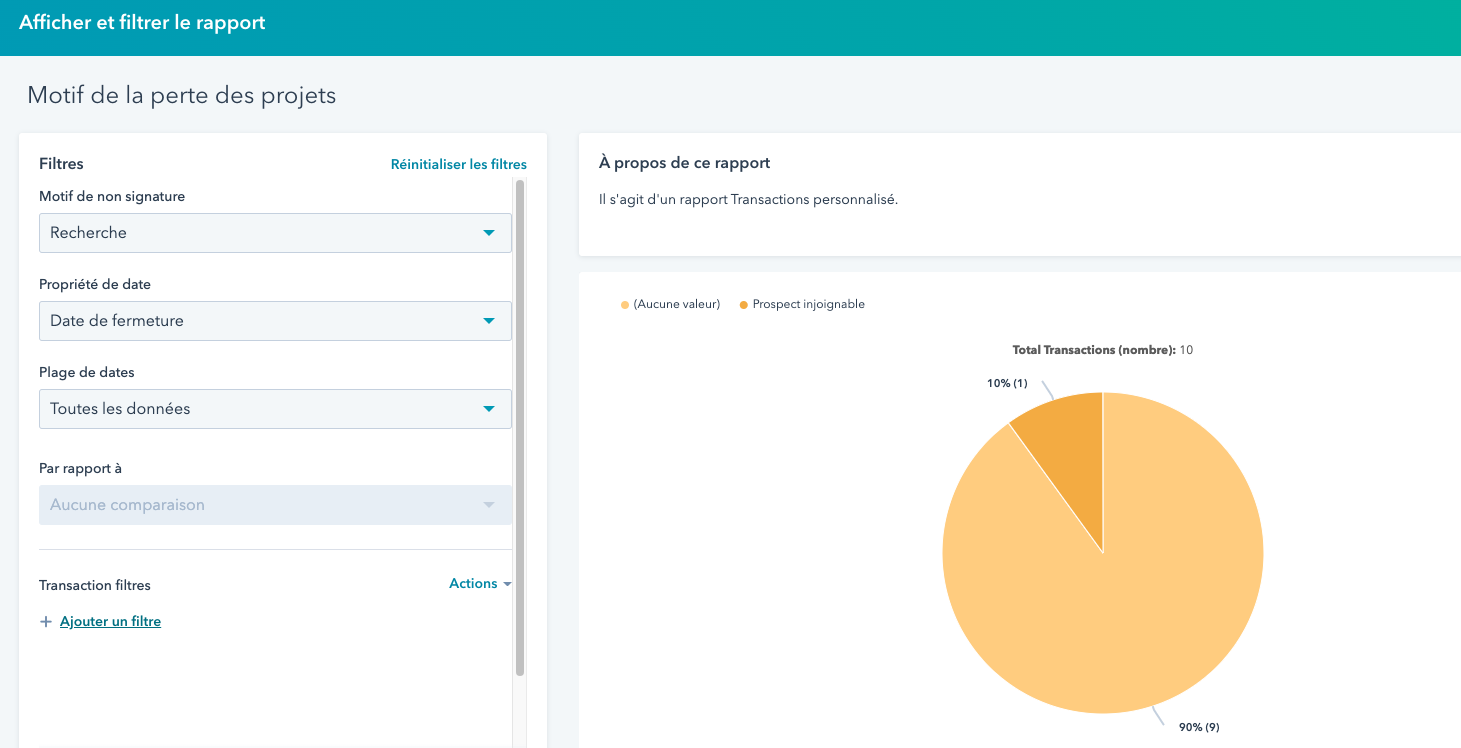1461x748 pixels.
Task: Expand the Toutes les données date range dropdown
Action: click(x=275, y=409)
